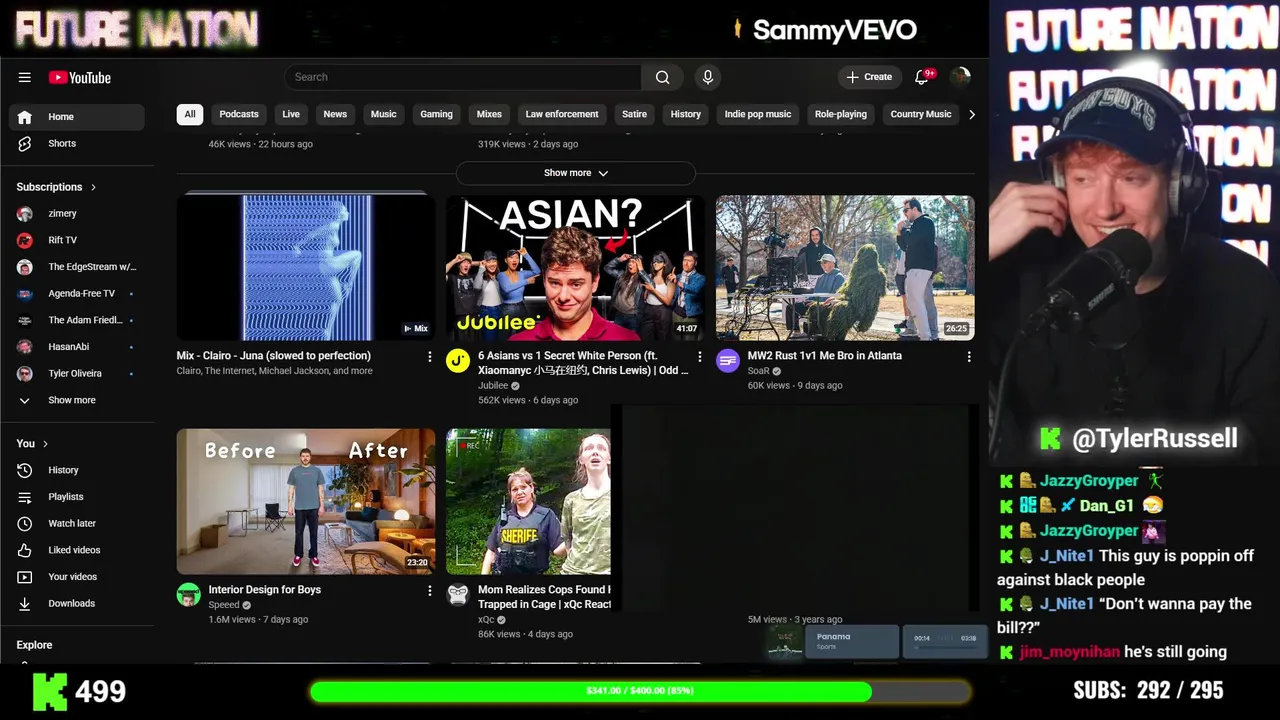Seek in the Panama song progress bar

(x=945, y=647)
